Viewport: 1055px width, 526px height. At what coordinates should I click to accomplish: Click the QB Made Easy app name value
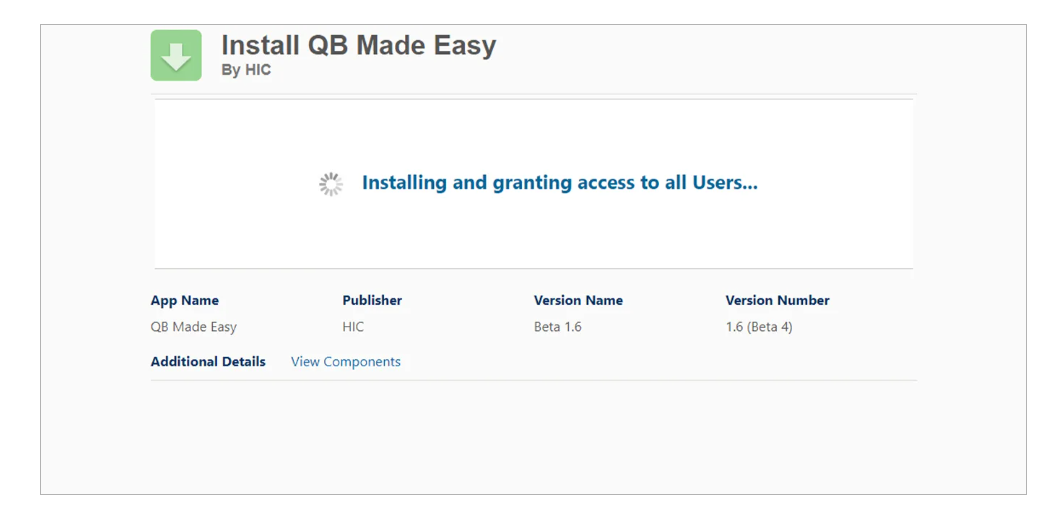194,327
